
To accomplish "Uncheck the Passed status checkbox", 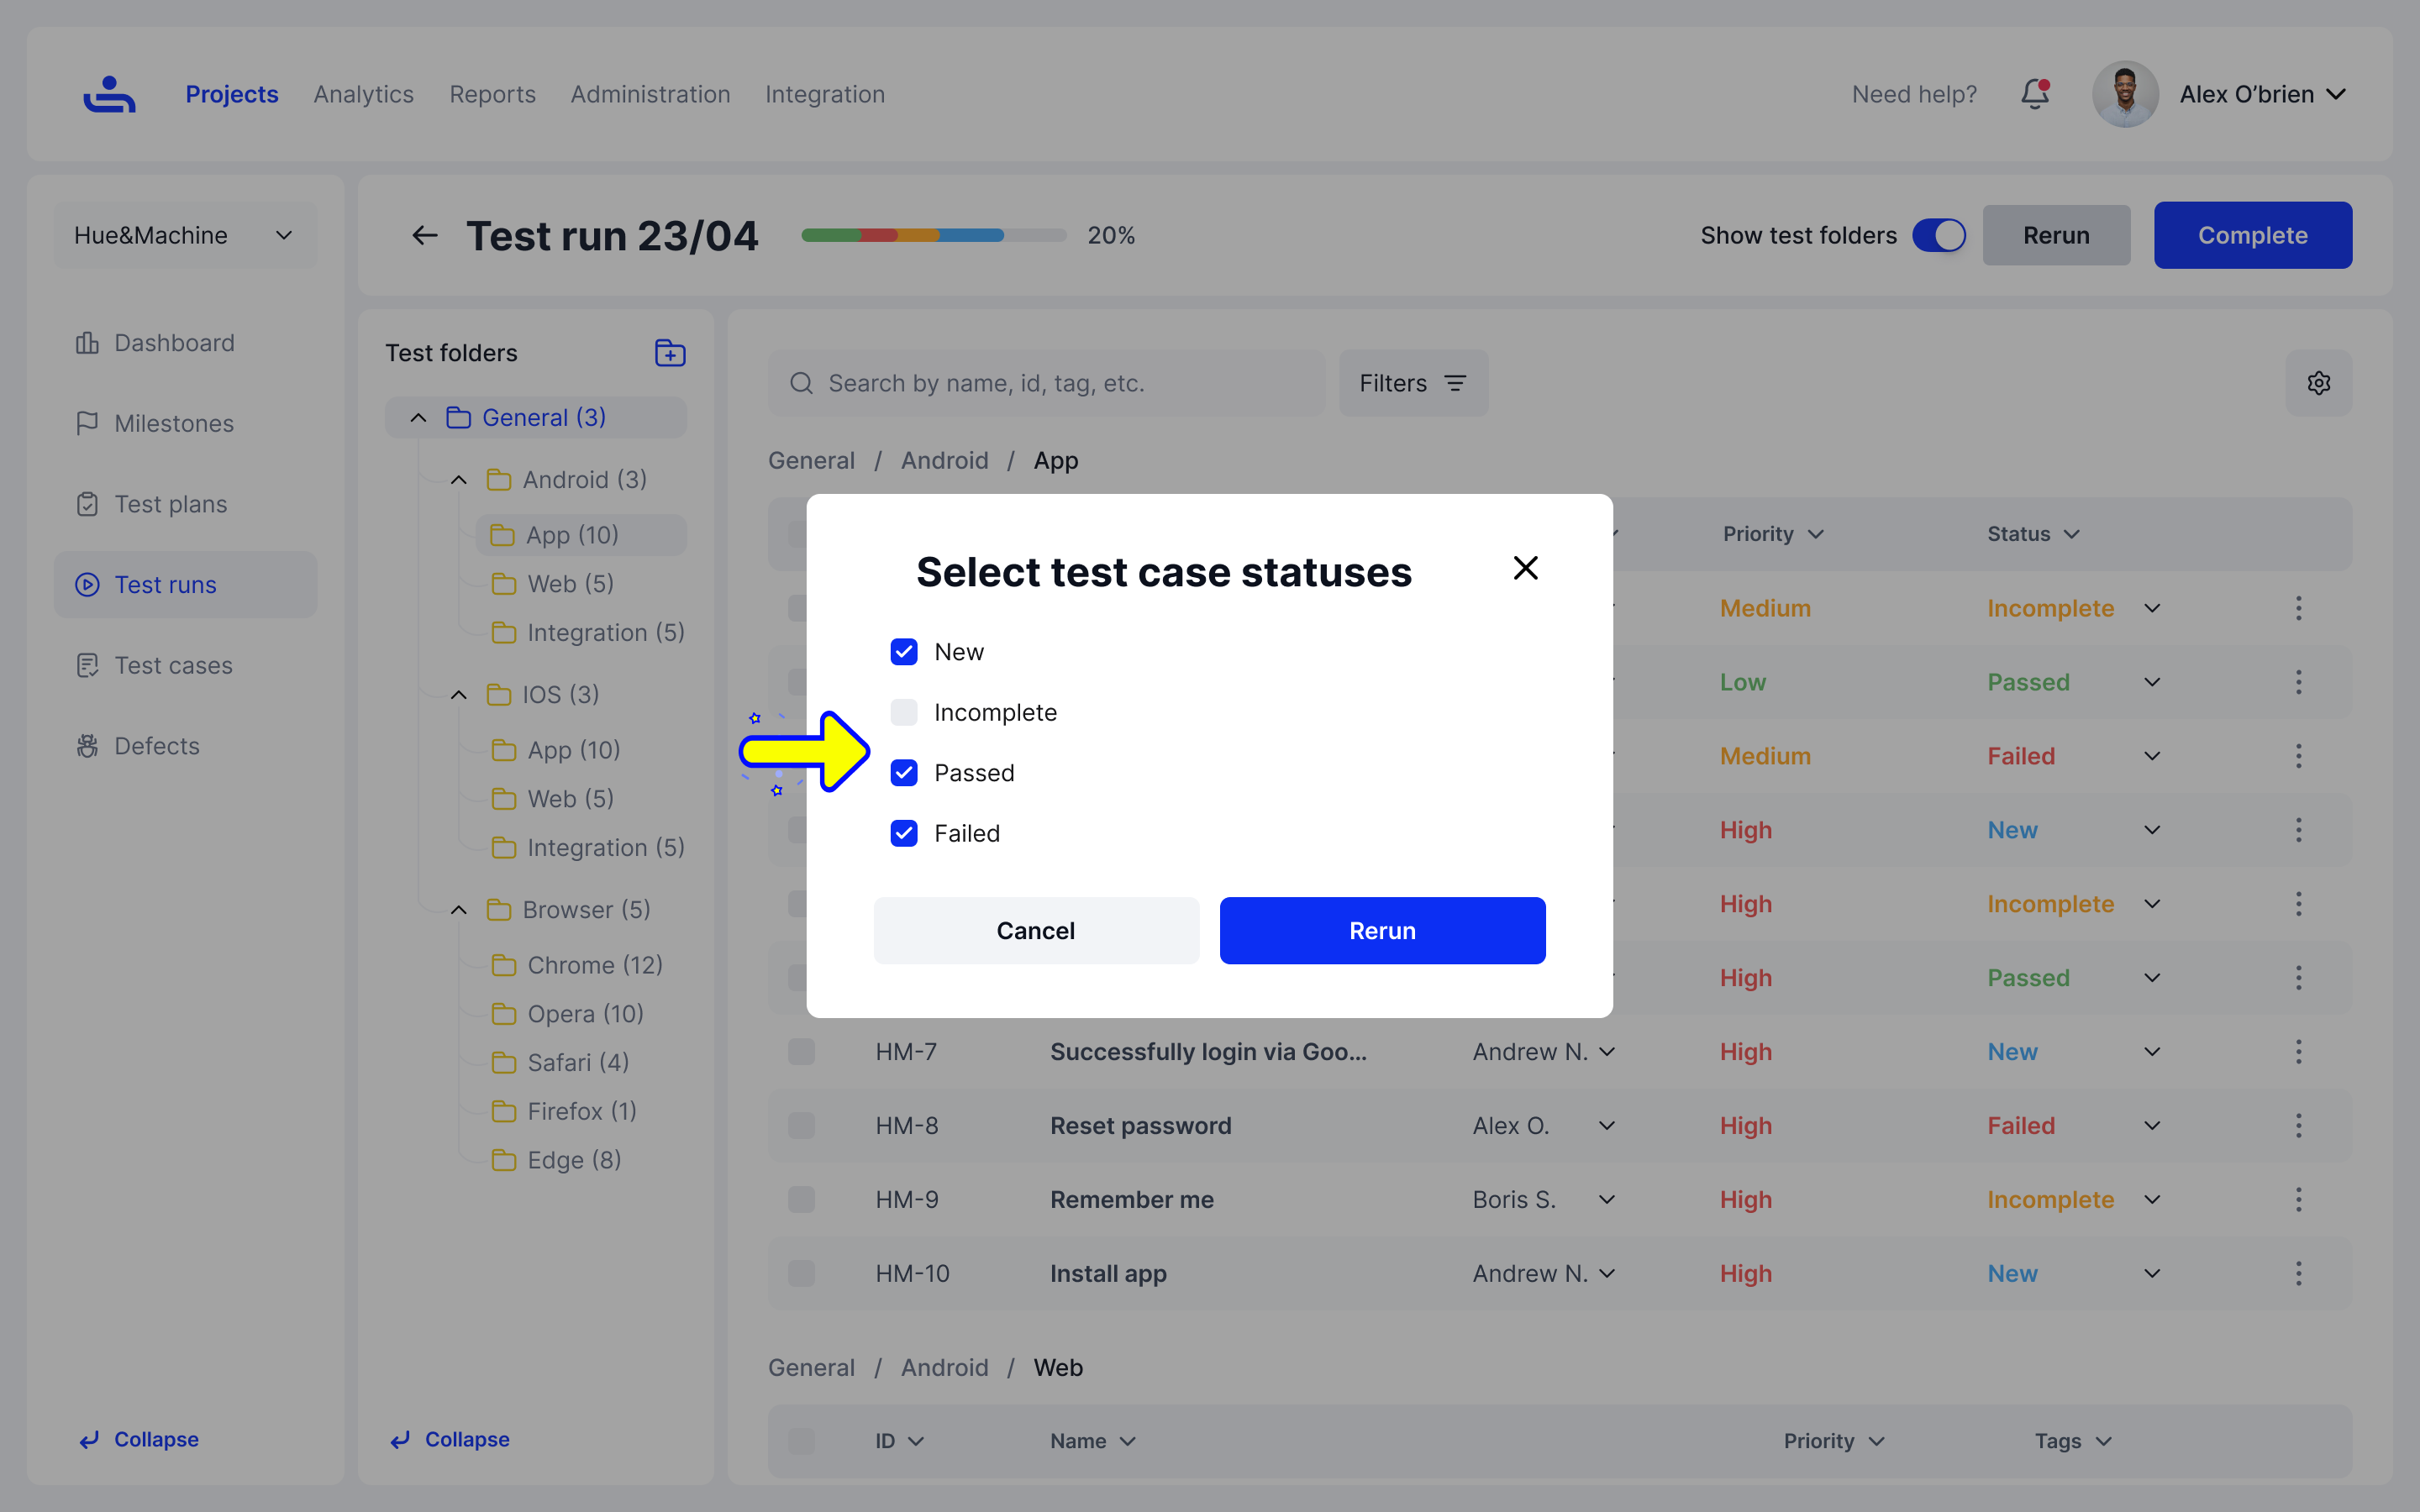I will coord(904,773).
